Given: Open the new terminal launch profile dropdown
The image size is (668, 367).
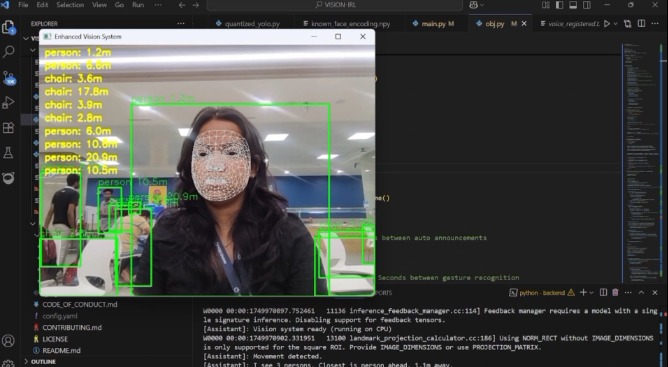Looking at the screenshot, I should pos(591,293).
